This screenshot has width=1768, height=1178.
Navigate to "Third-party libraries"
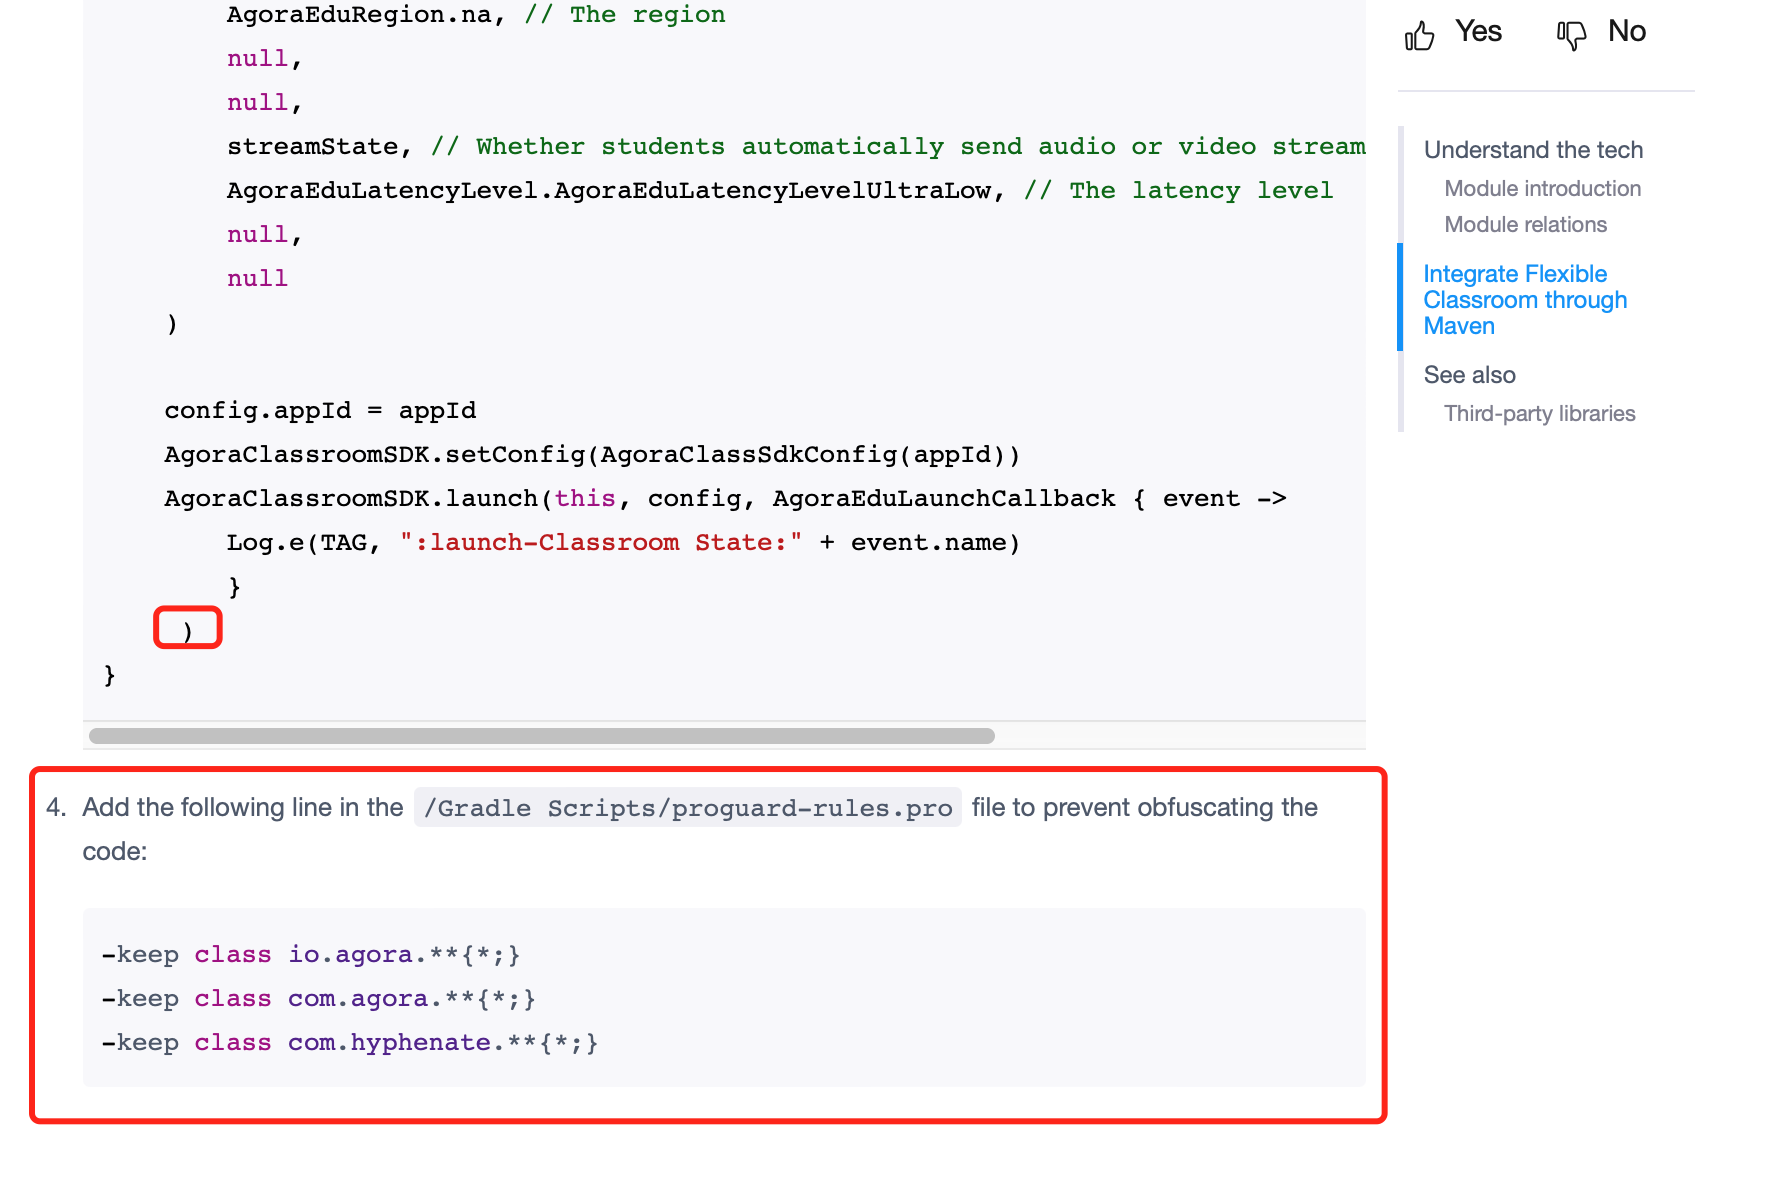(x=1539, y=412)
